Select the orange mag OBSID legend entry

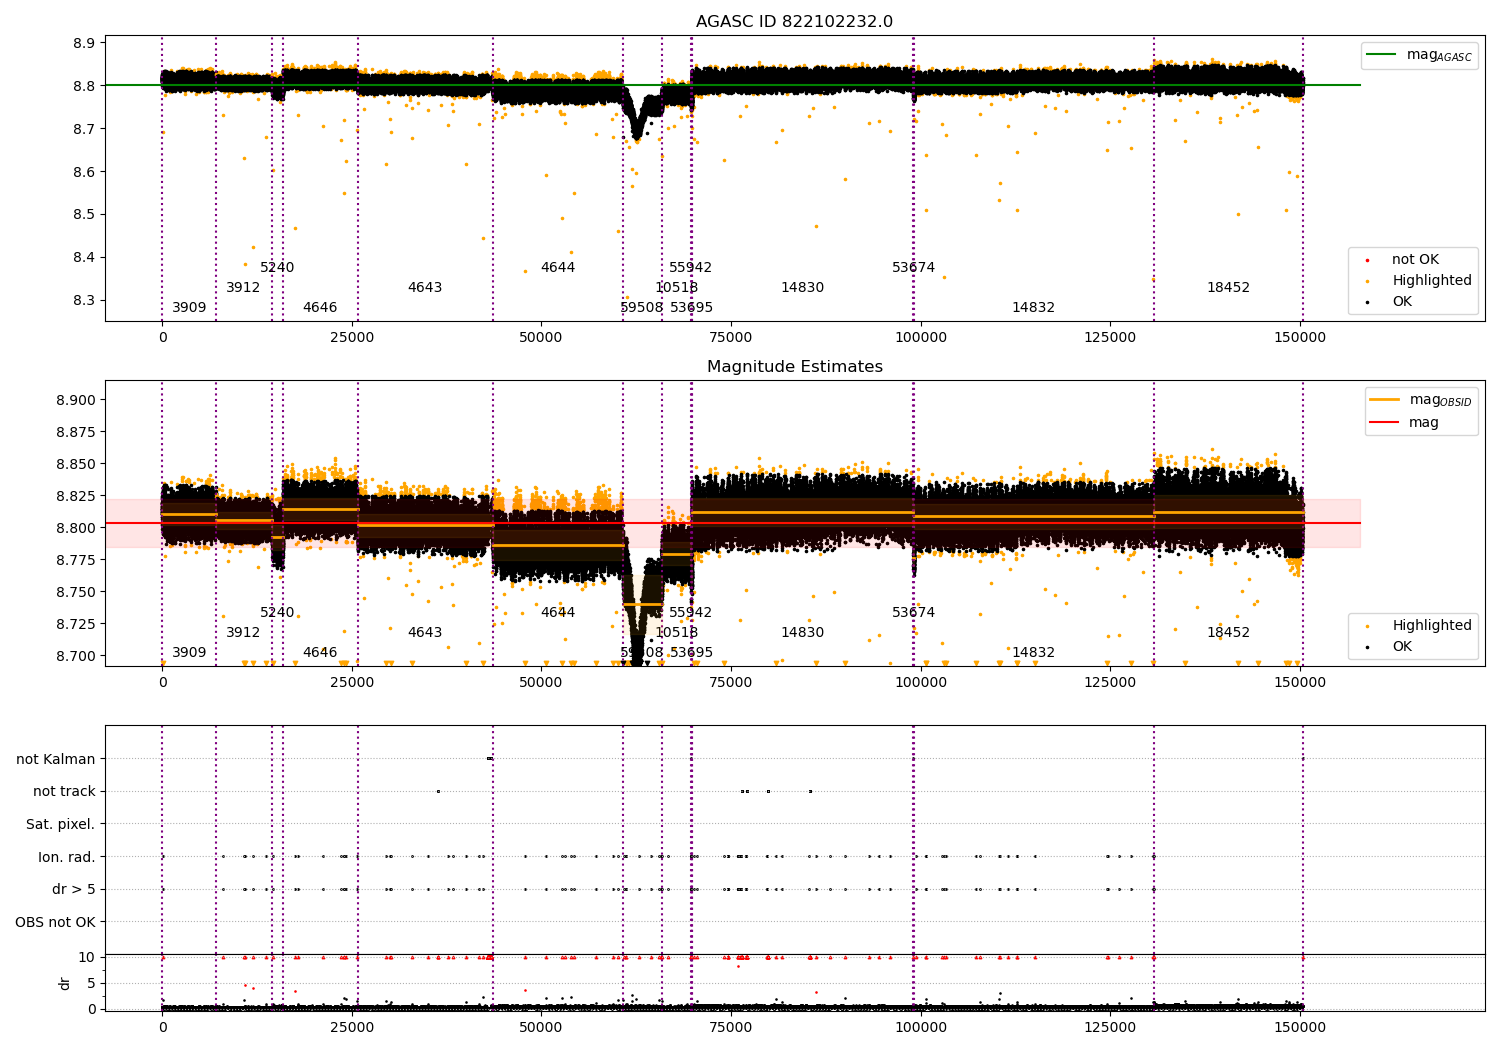pyautogui.click(x=1421, y=400)
